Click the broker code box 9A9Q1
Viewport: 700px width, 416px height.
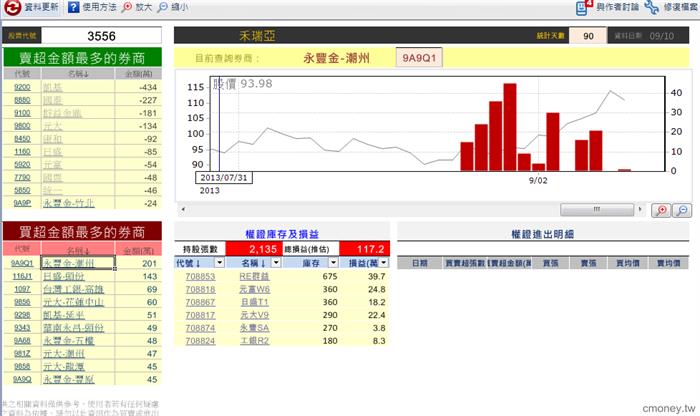(419, 58)
